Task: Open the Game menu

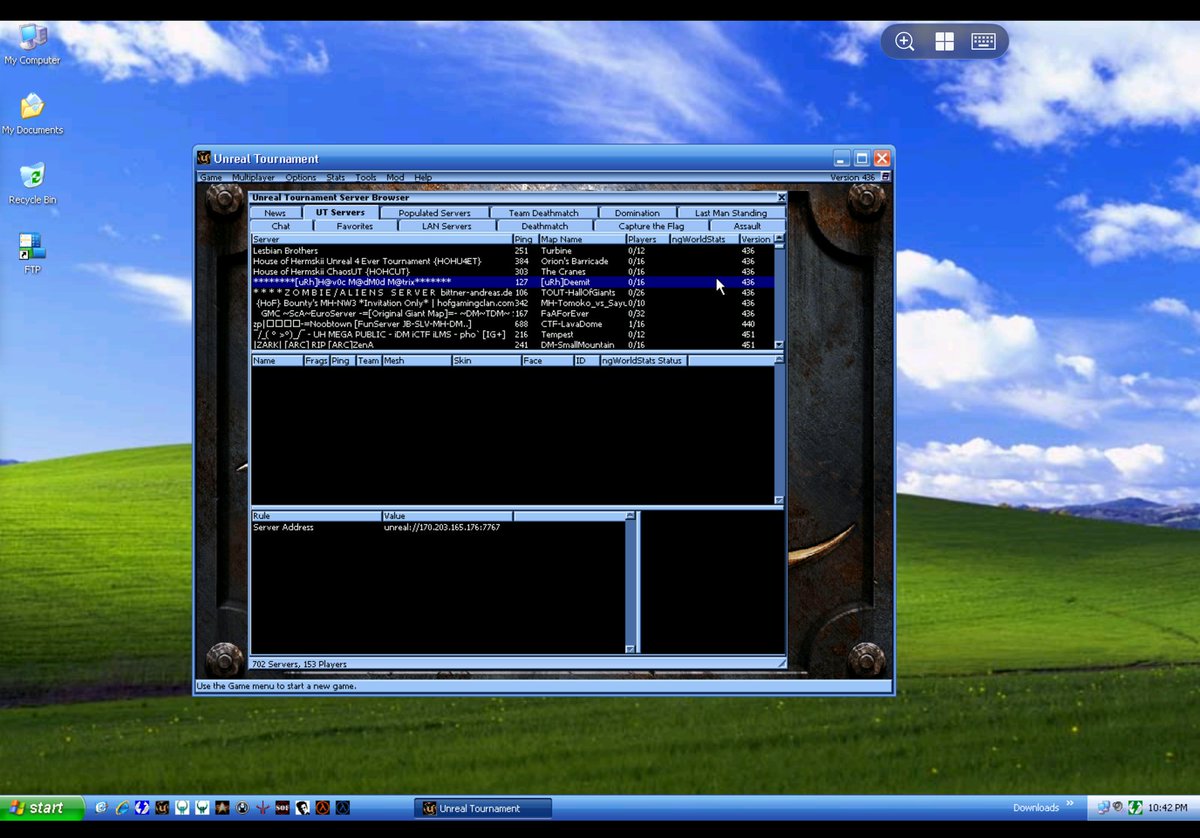Action: 211,177
